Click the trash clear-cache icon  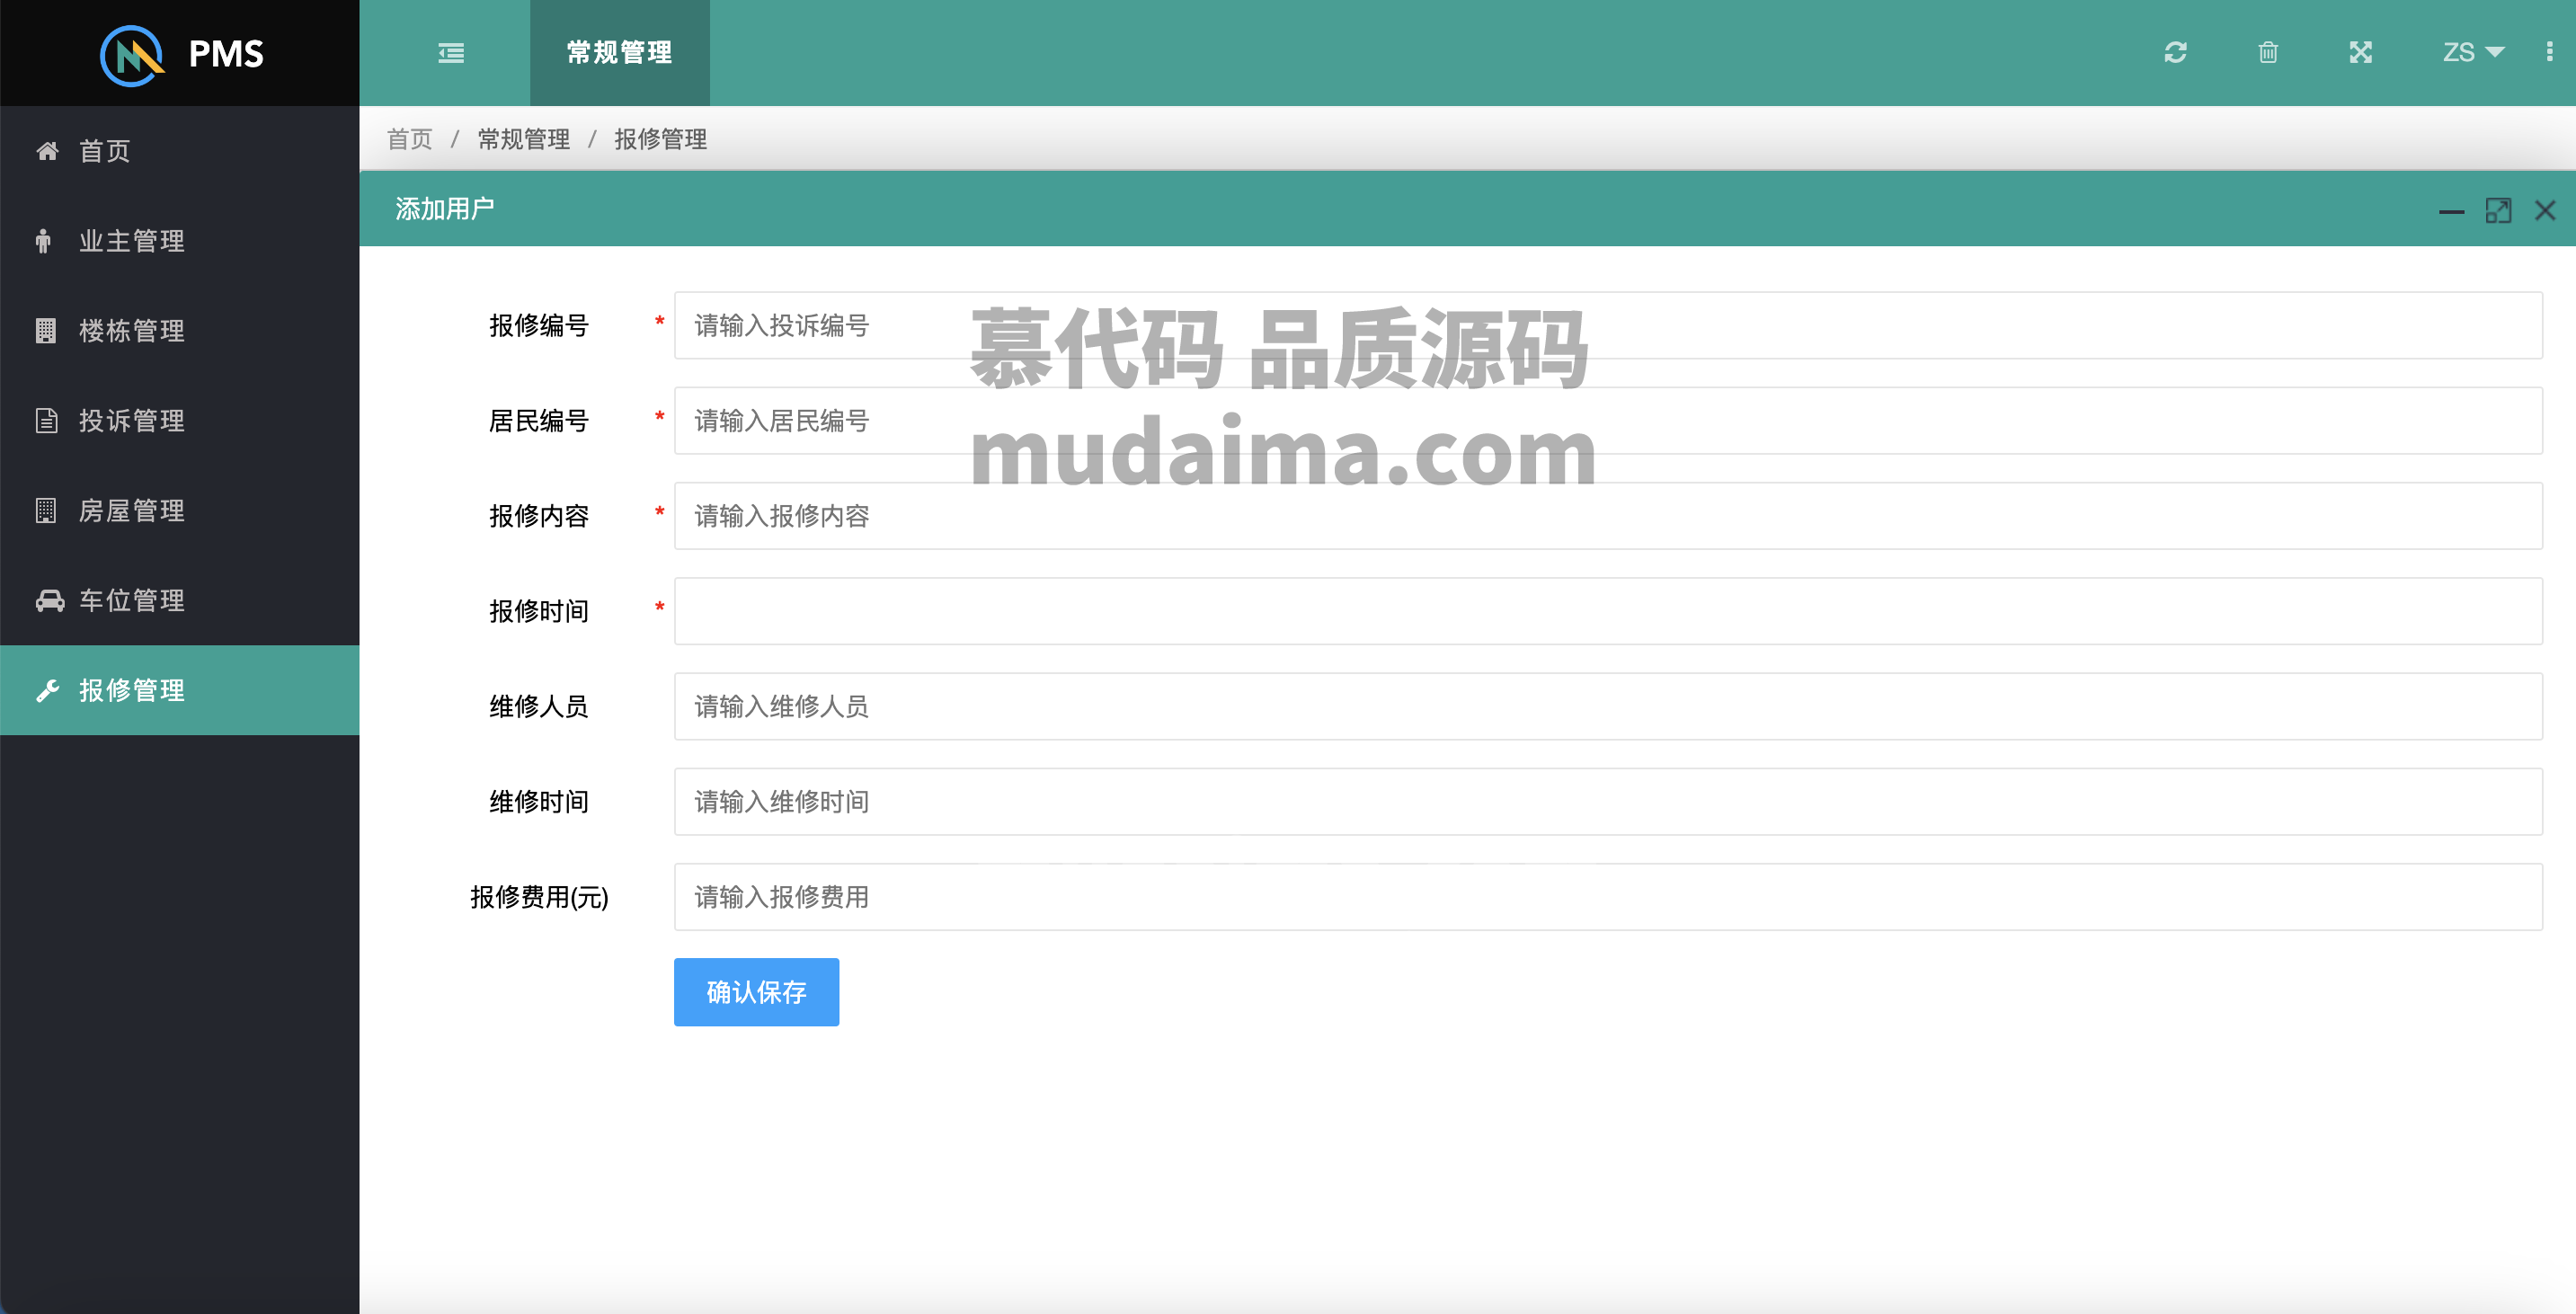(2268, 52)
